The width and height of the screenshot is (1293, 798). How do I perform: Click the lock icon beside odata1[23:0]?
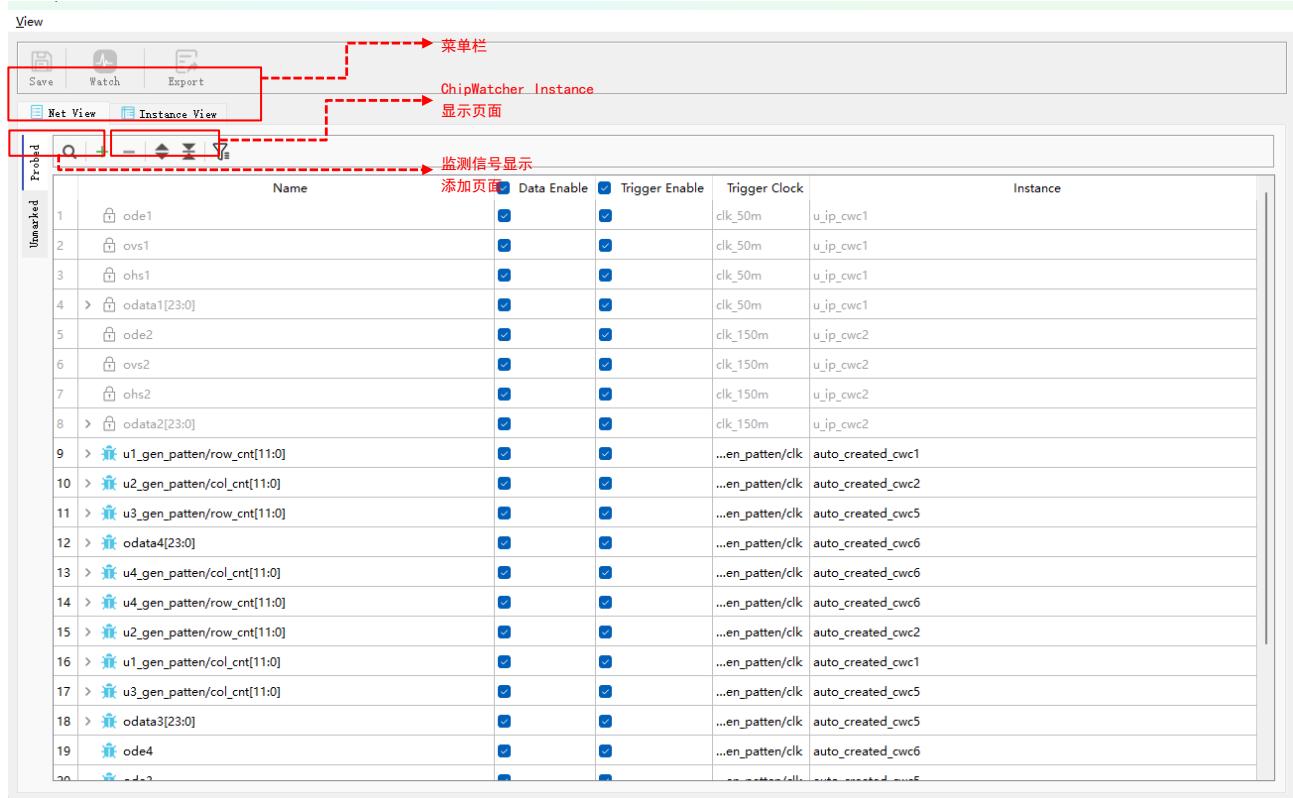point(110,304)
